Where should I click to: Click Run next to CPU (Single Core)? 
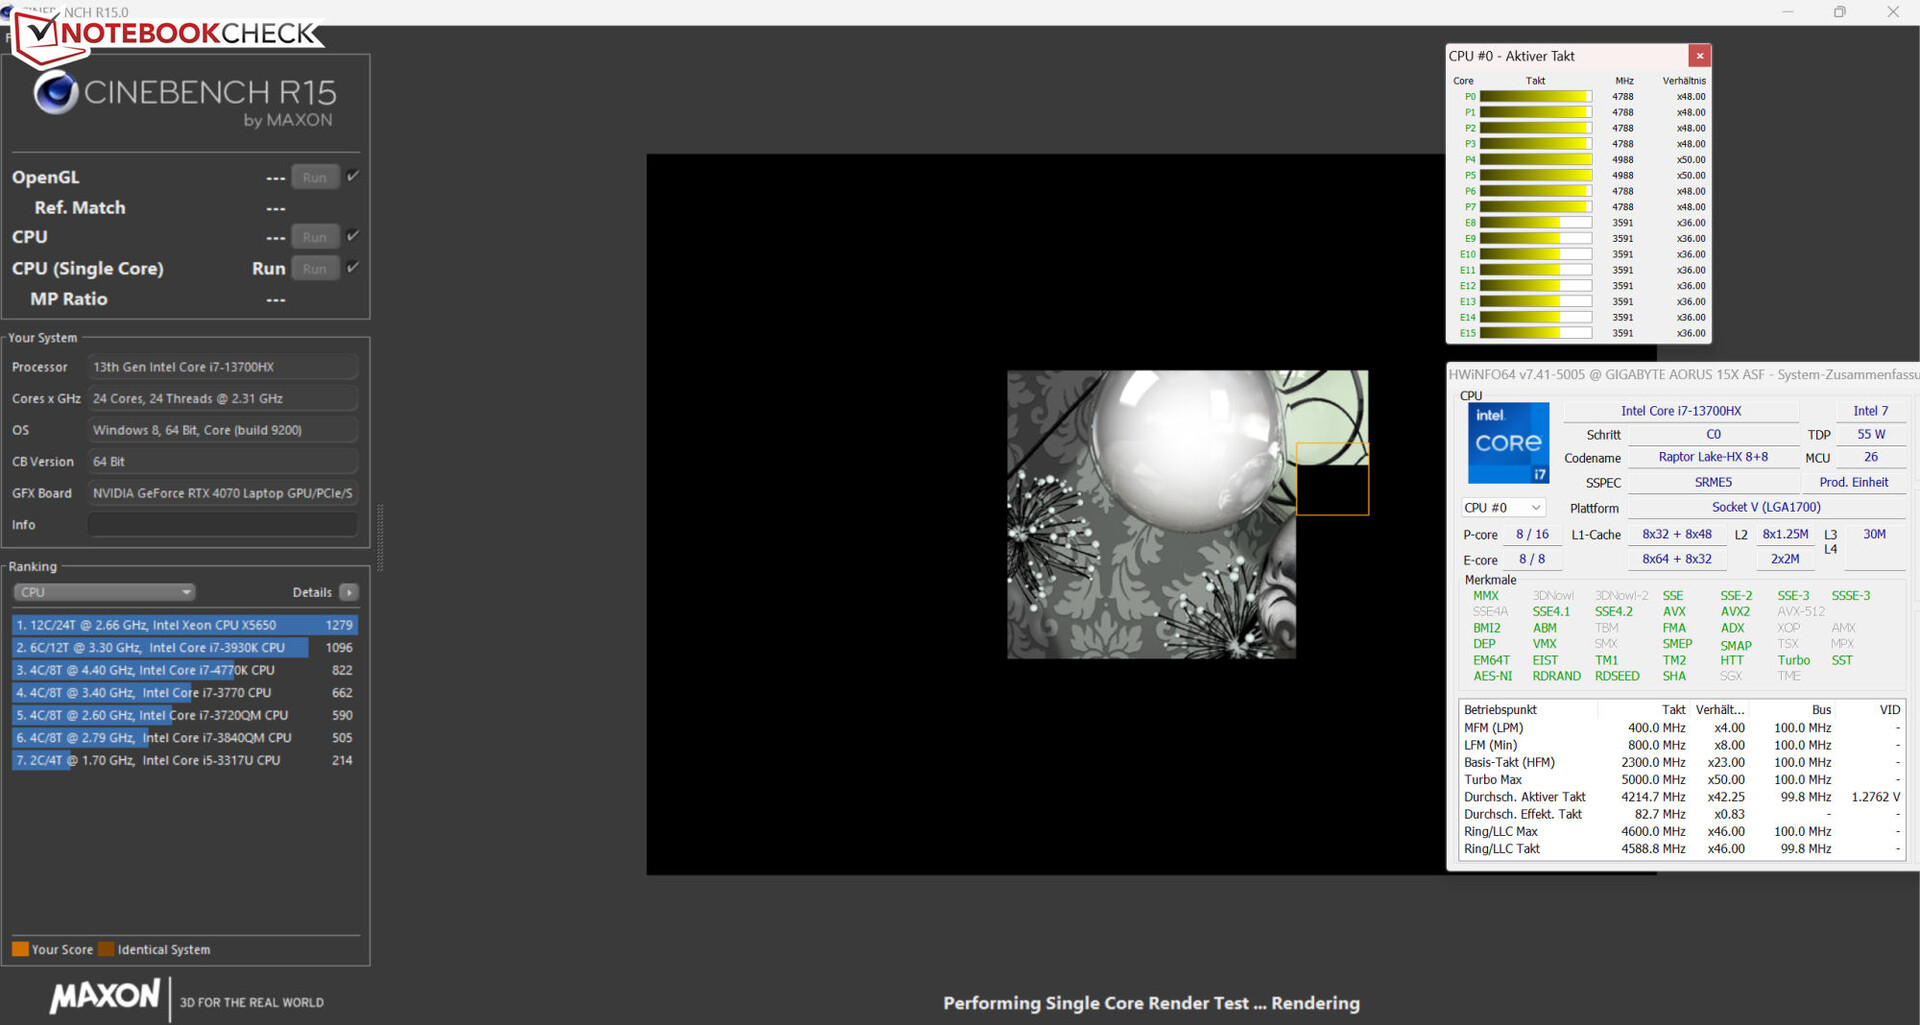(x=315, y=269)
